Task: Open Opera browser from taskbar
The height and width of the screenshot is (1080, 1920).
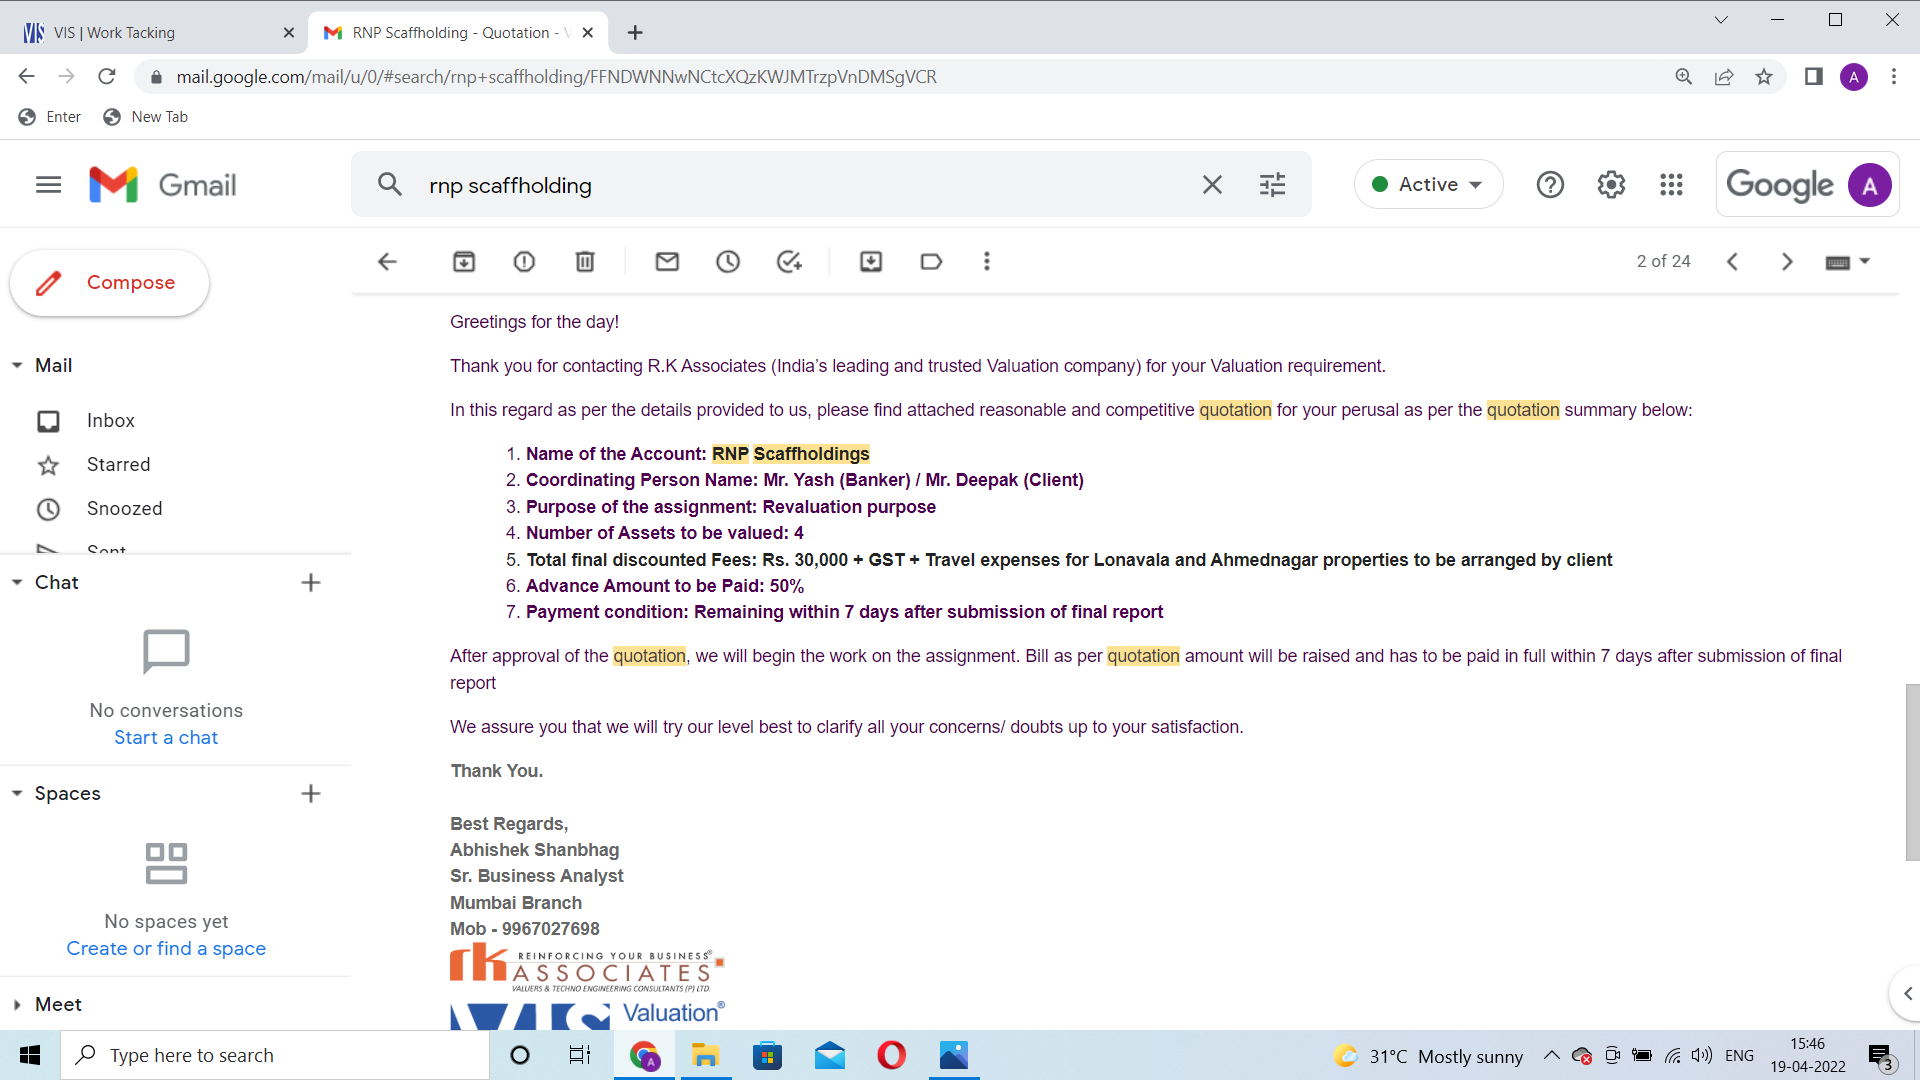Action: tap(891, 1056)
